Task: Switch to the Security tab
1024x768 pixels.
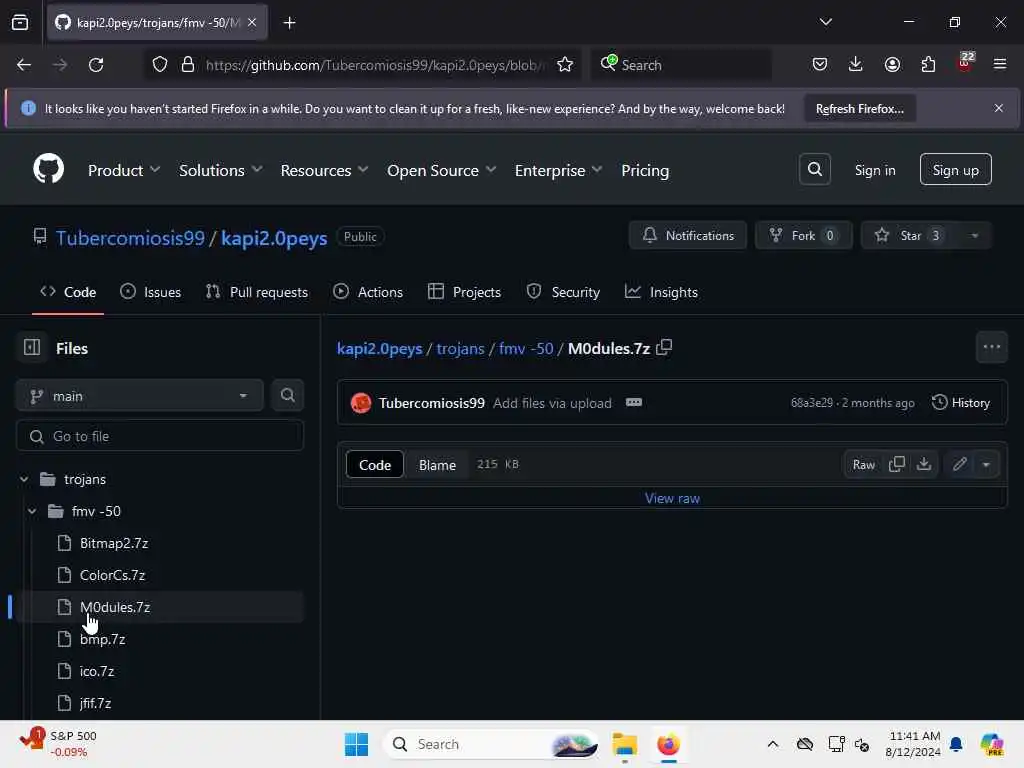Action: pyautogui.click(x=563, y=292)
